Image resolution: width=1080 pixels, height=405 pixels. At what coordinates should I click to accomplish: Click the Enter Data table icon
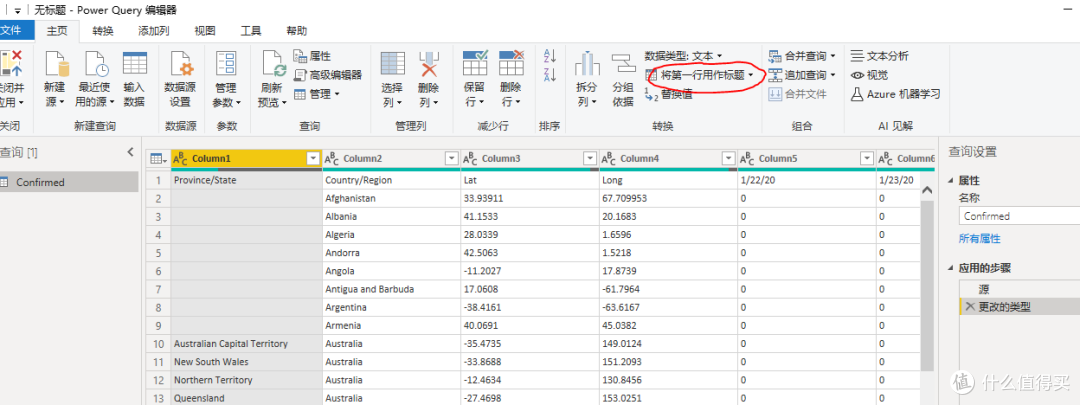coord(134,63)
